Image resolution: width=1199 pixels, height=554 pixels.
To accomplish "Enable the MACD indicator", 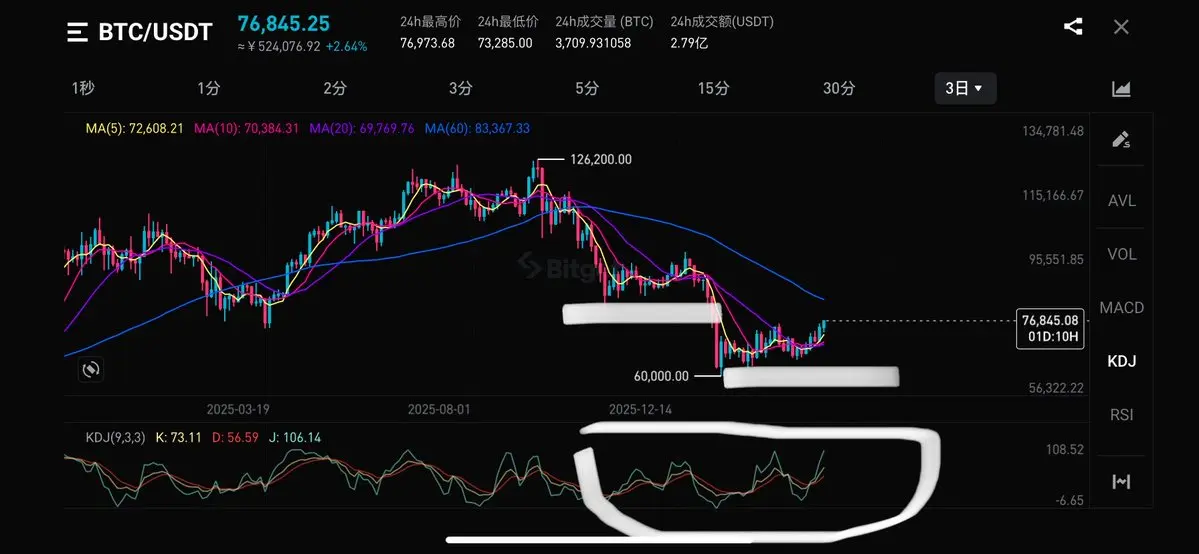I will tap(1122, 308).
